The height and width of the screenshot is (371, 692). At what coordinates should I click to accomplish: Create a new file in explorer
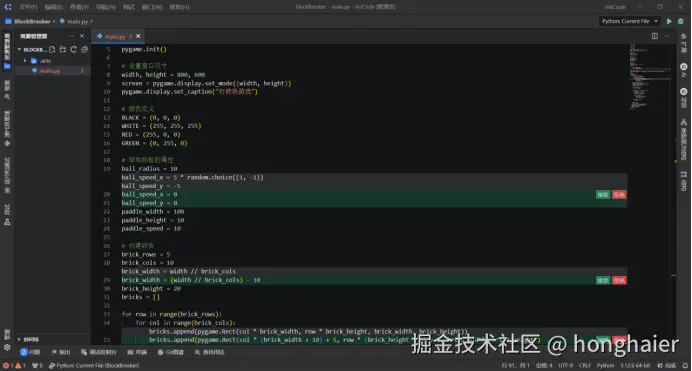[52, 49]
